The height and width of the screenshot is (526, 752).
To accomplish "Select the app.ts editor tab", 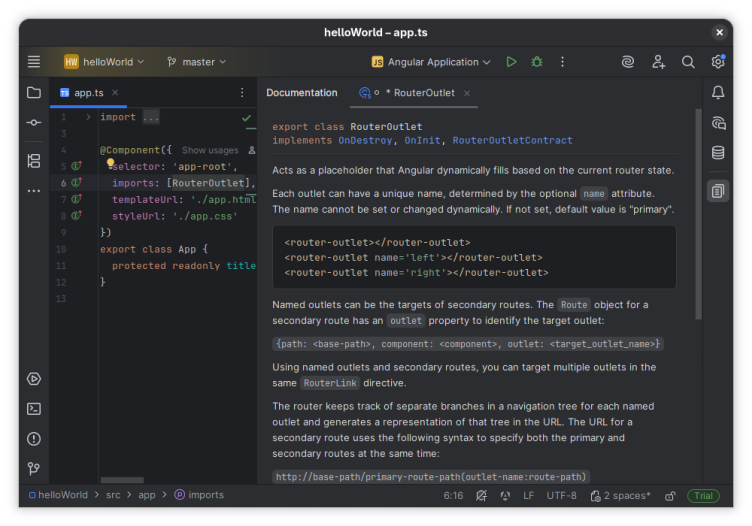I will point(88,93).
